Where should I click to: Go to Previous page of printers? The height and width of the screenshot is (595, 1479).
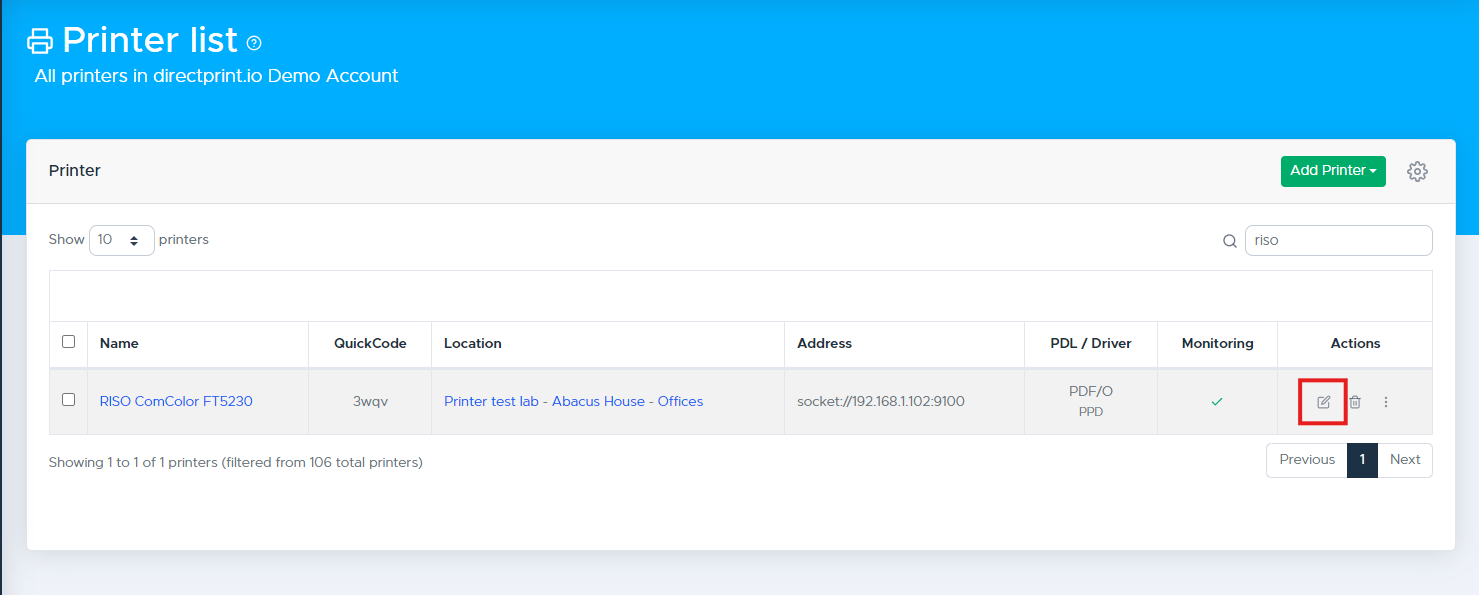click(1307, 460)
